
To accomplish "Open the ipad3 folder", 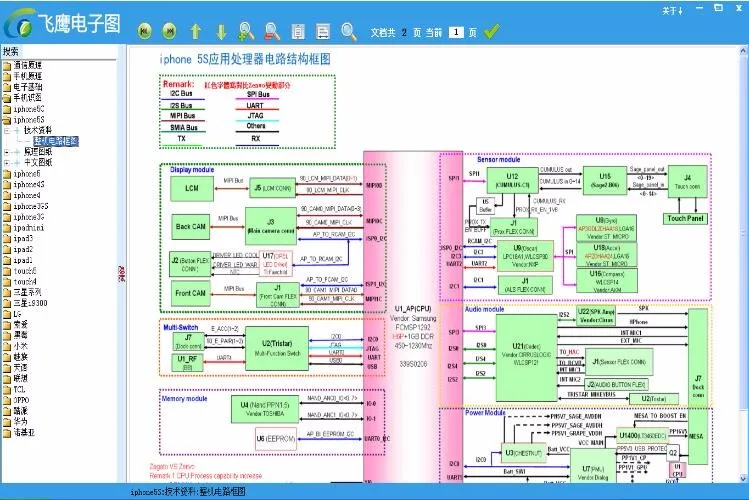I will pos(18,238).
